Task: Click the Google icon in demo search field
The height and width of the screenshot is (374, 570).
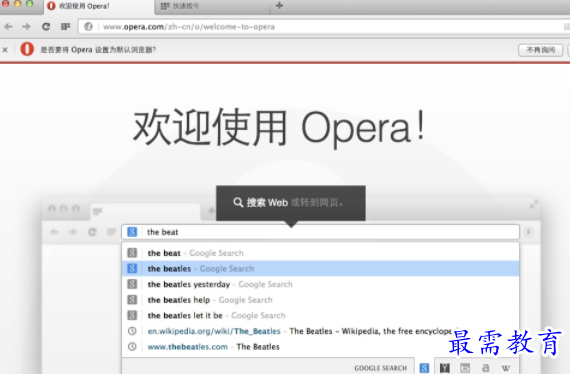Action: coord(132,232)
